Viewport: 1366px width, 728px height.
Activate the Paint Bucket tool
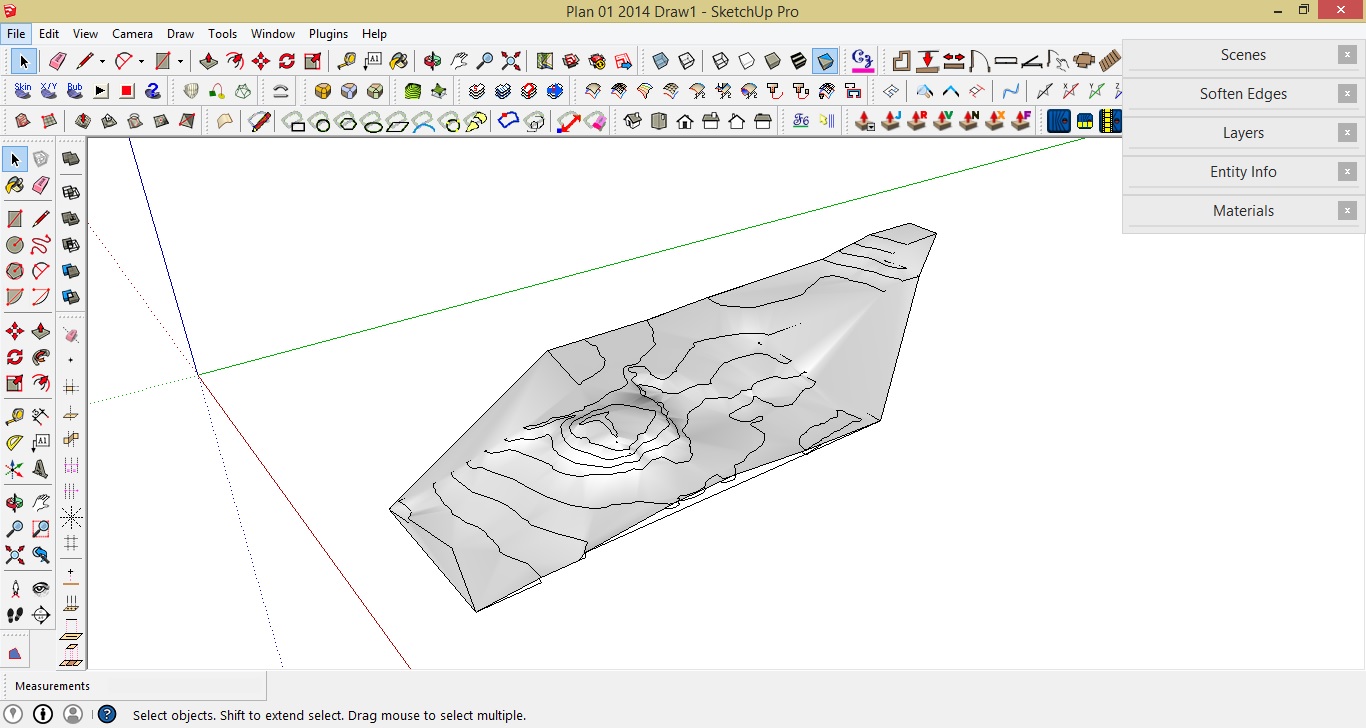(401, 61)
